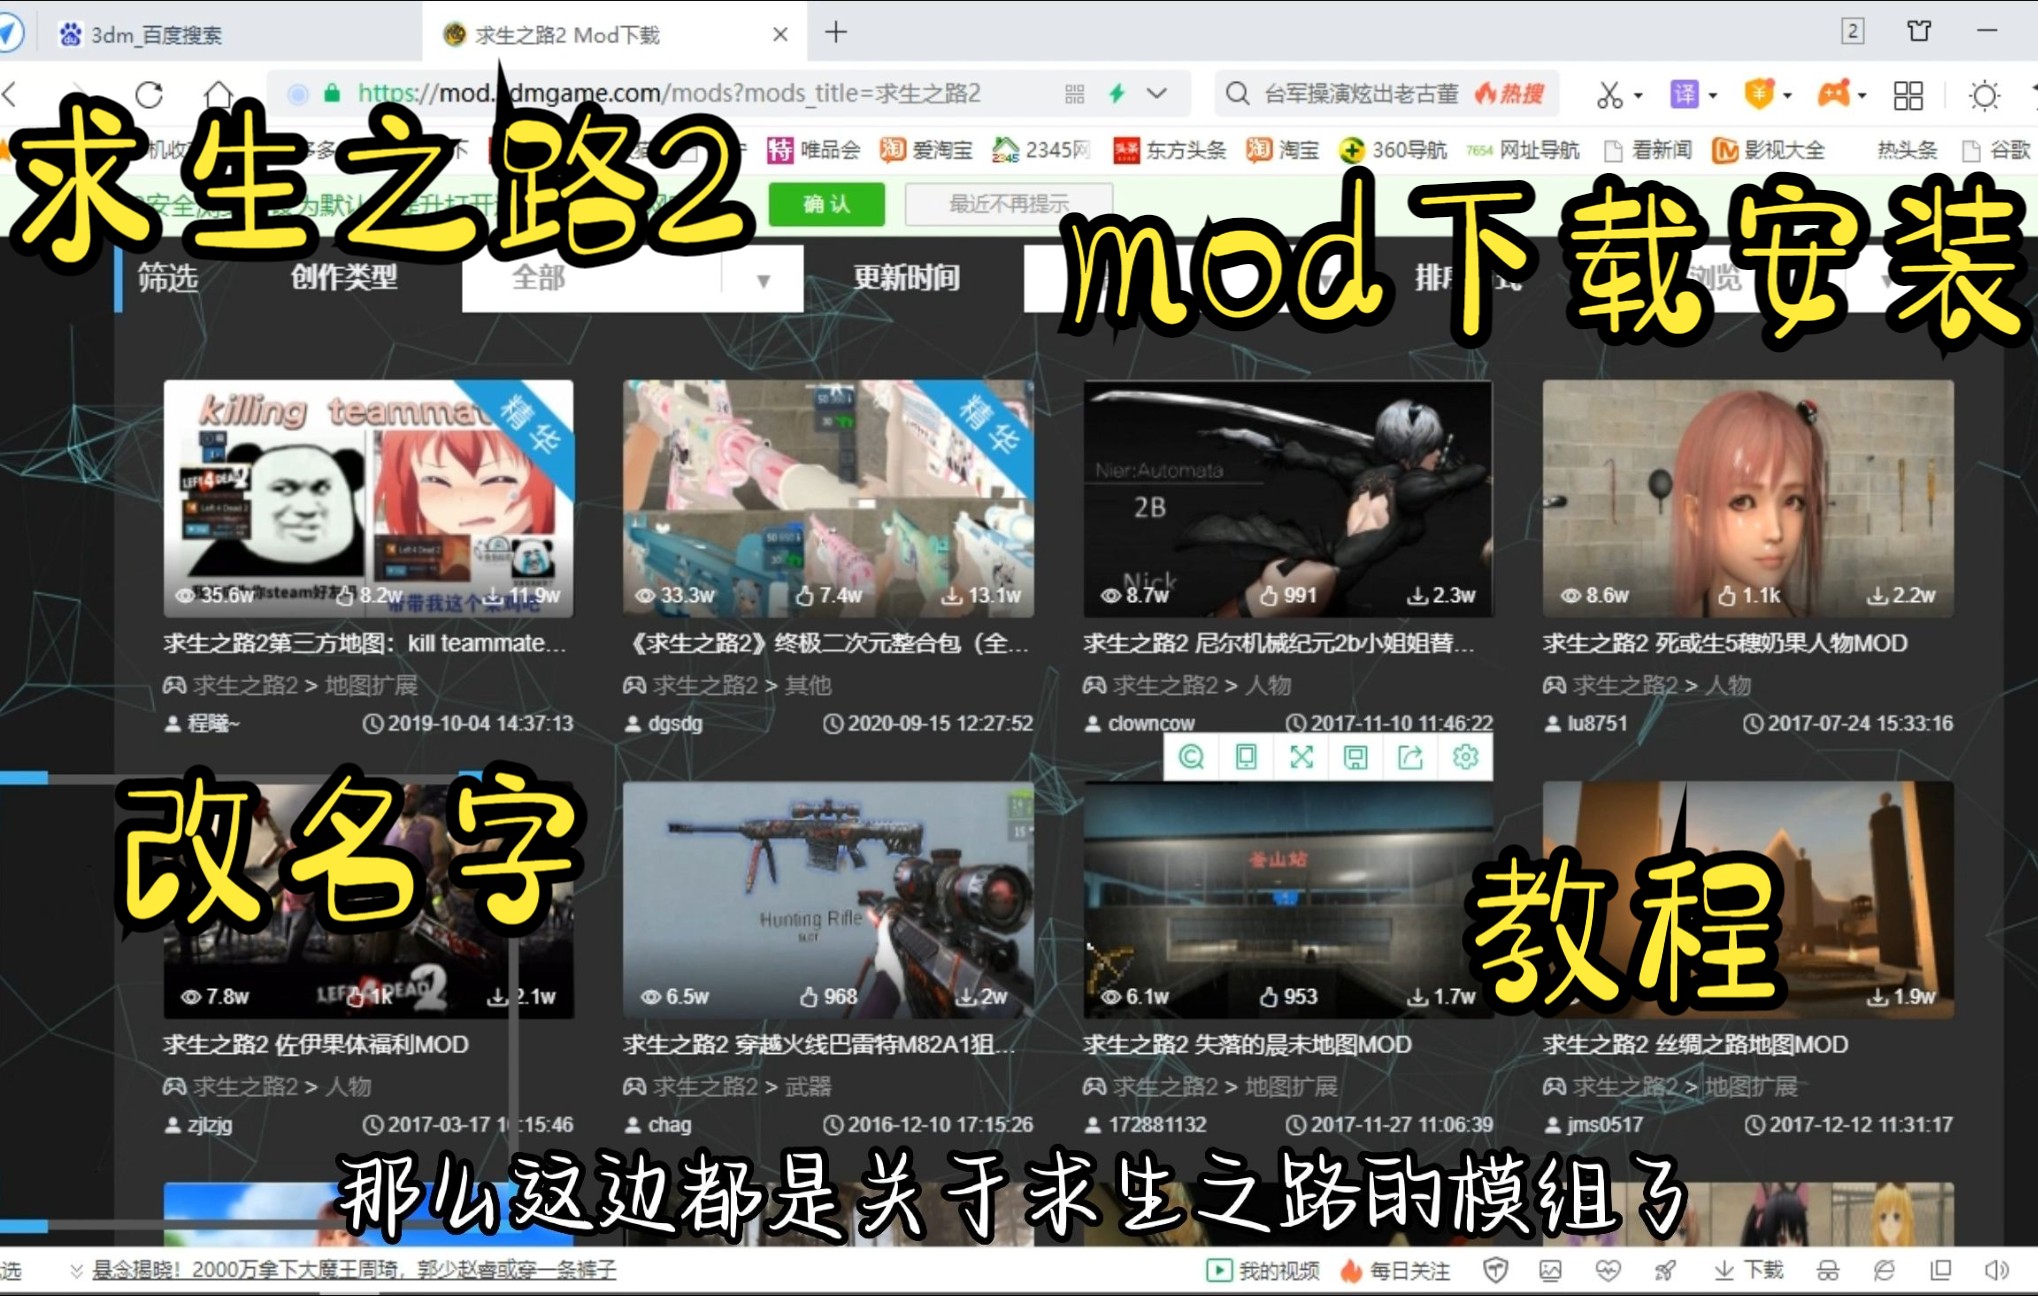Open 我的视频 in the status bar
The image size is (2038, 1296).
(x=1263, y=1270)
